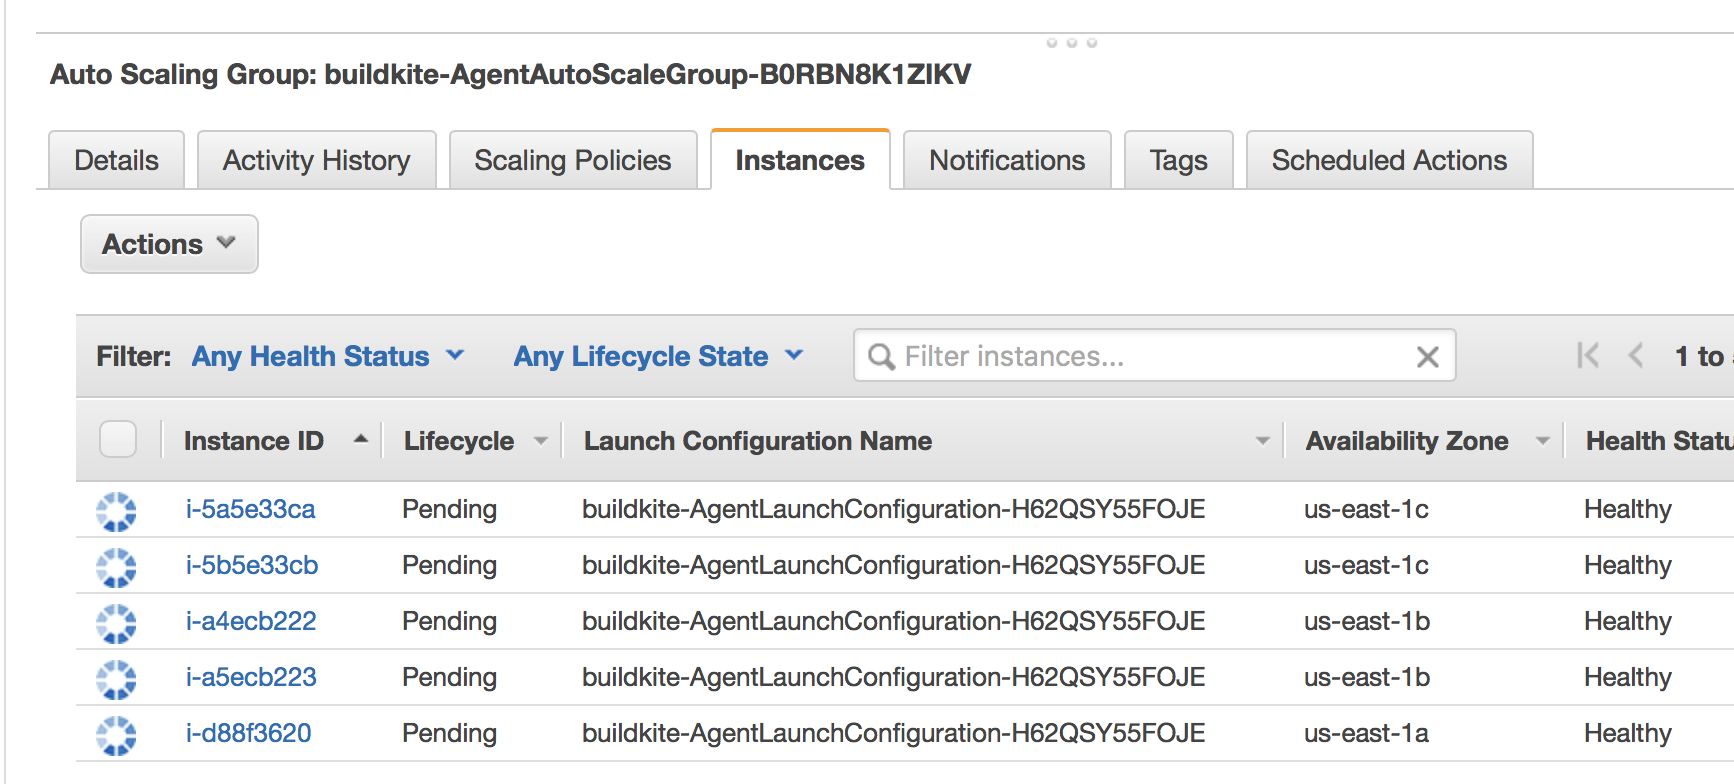This screenshot has width=1734, height=784.
Task: Click Healthy status of i-5b5e33cb
Action: [x=1628, y=565]
